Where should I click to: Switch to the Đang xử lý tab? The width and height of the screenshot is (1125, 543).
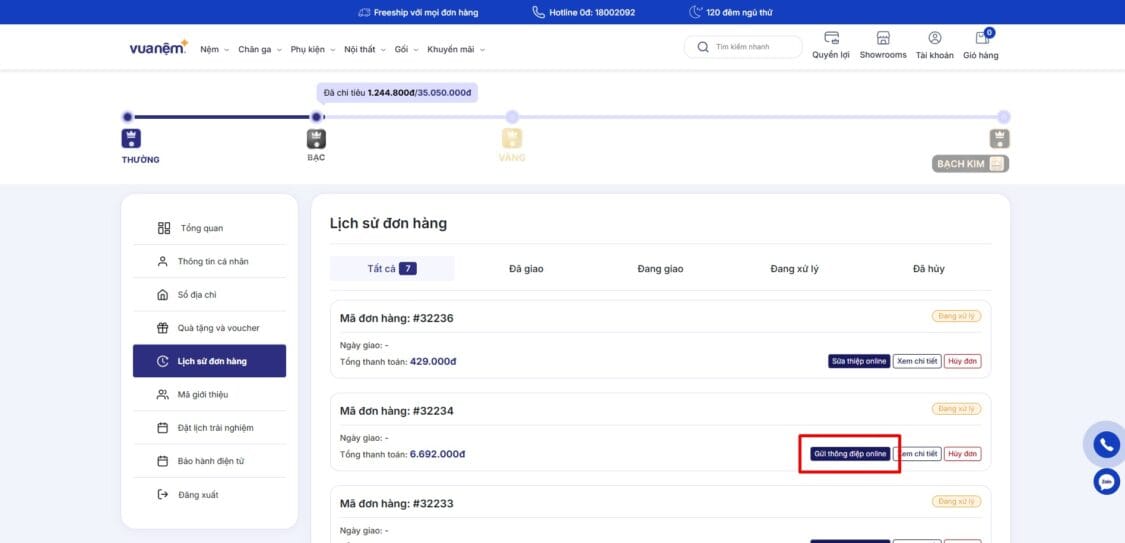coord(794,269)
